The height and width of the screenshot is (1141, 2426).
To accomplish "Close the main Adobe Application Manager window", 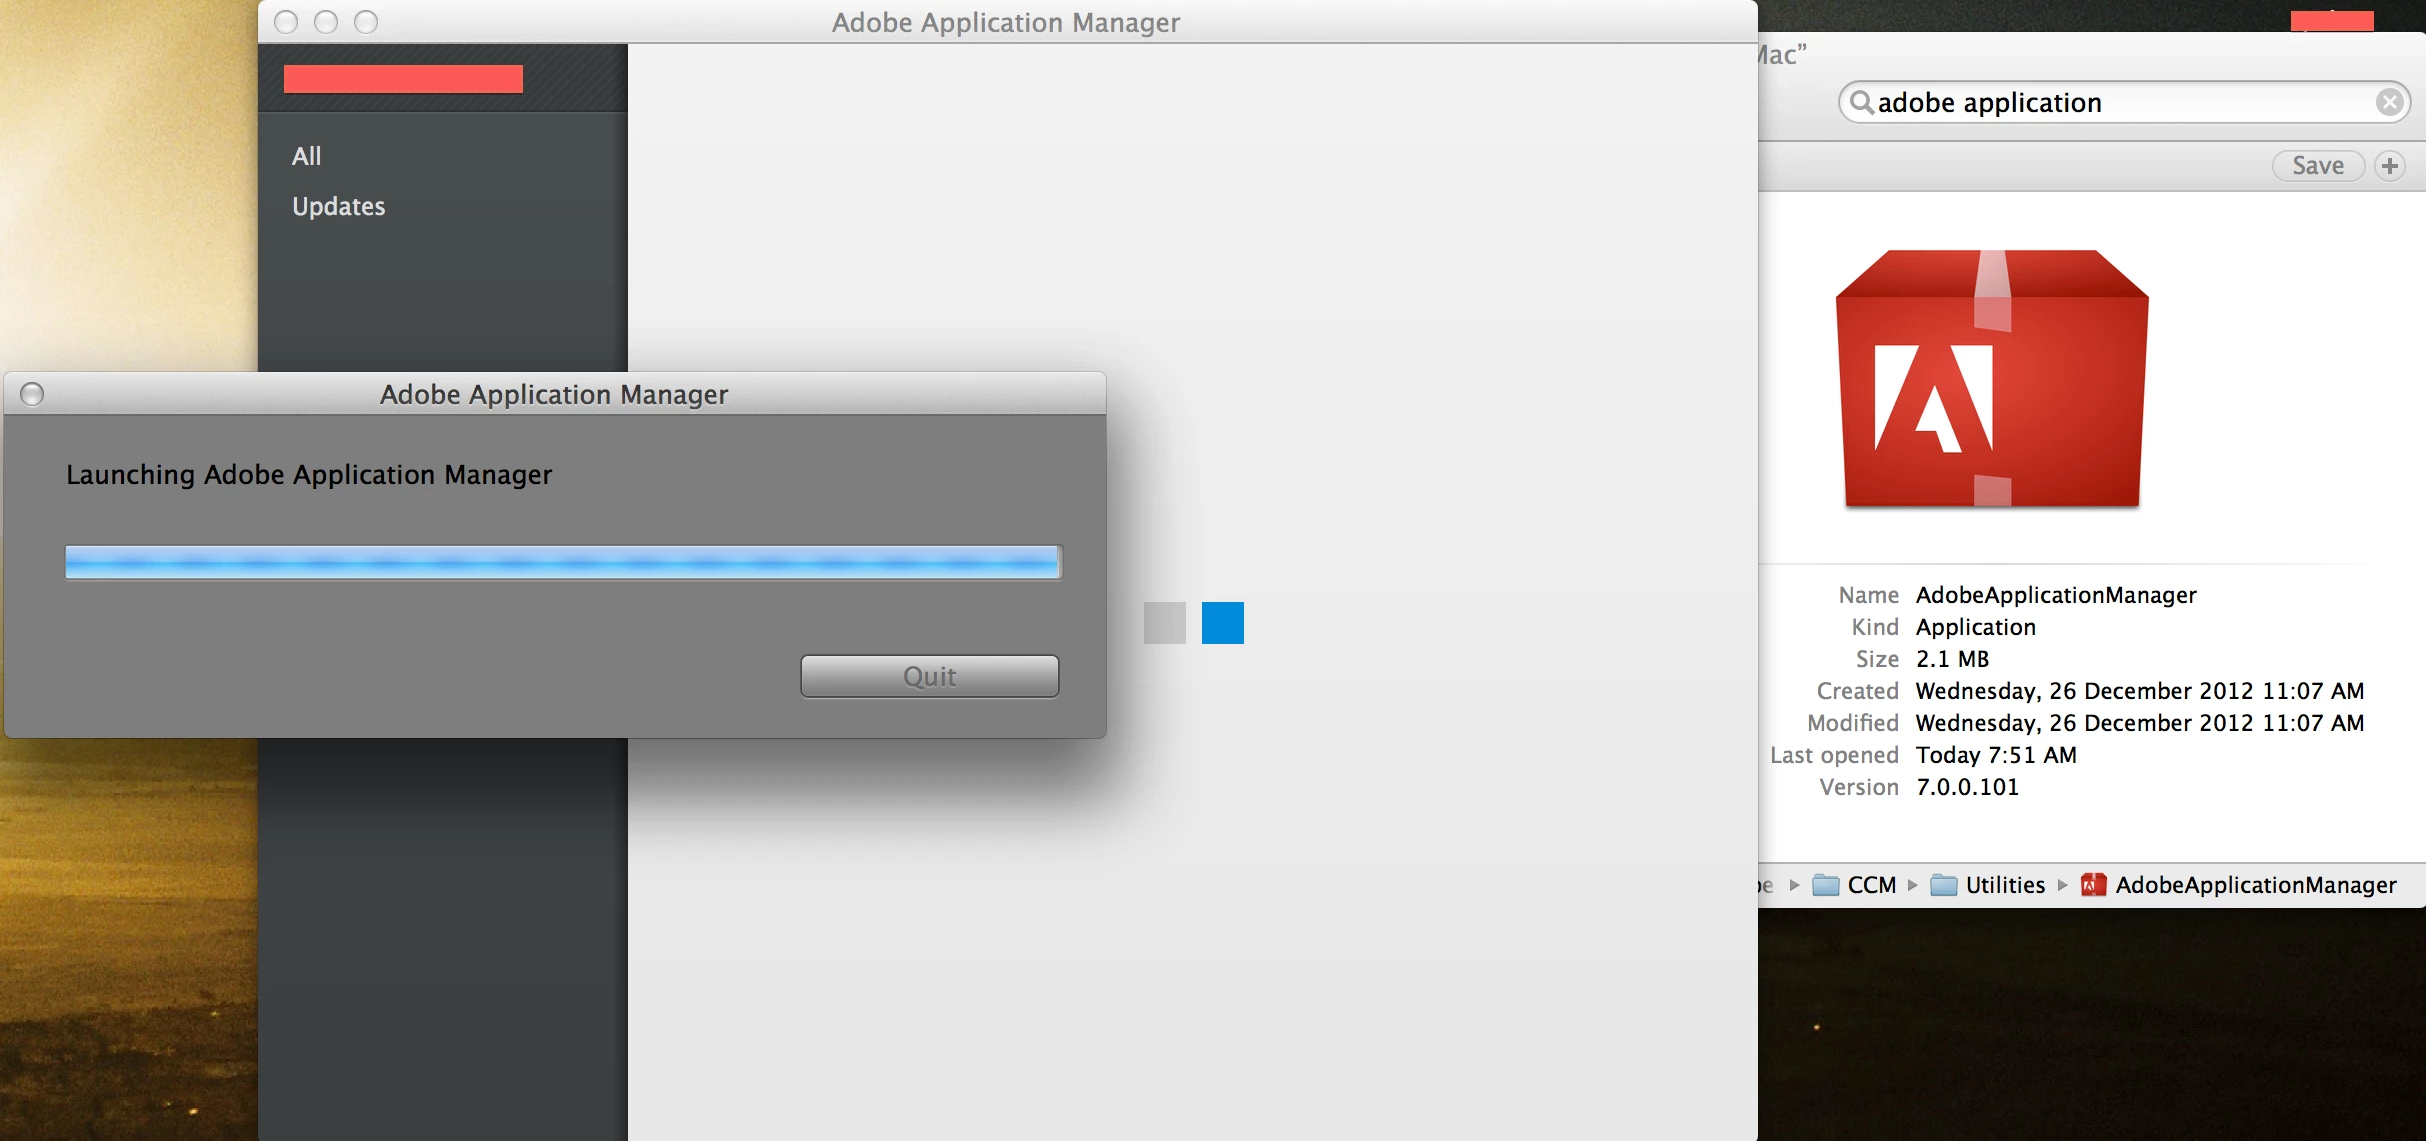I will click(x=286, y=22).
